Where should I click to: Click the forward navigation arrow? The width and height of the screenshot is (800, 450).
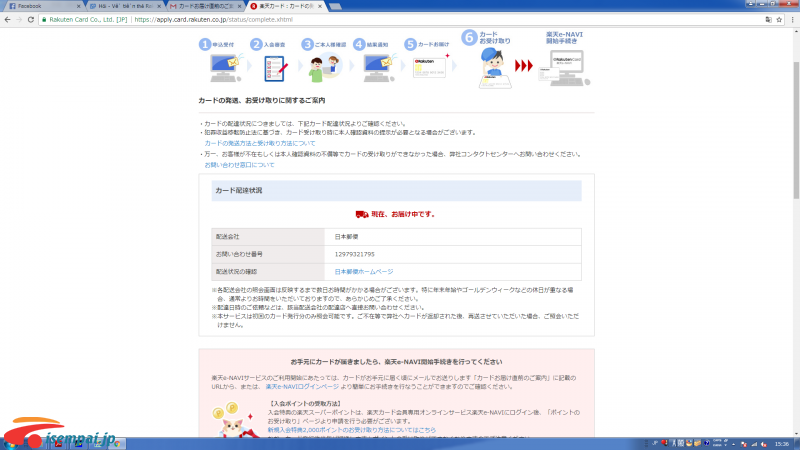tap(19, 19)
